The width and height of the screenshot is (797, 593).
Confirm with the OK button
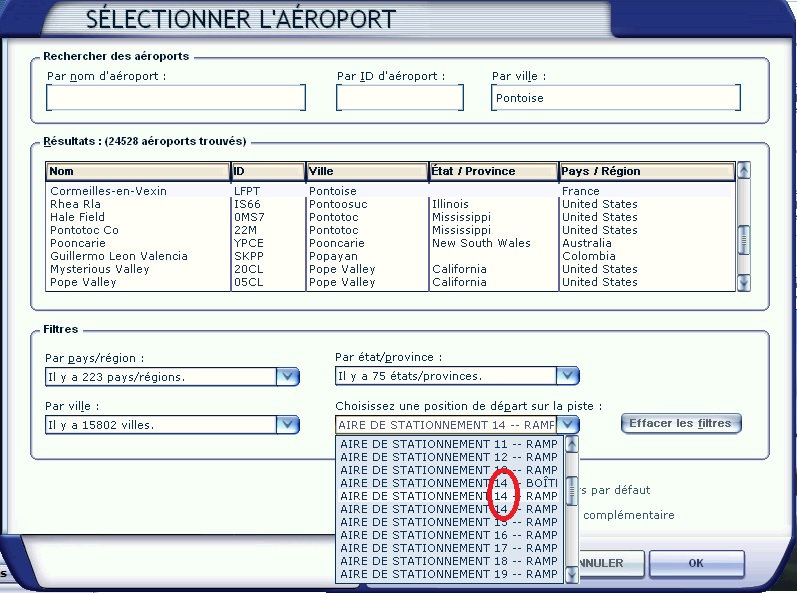(x=696, y=563)
